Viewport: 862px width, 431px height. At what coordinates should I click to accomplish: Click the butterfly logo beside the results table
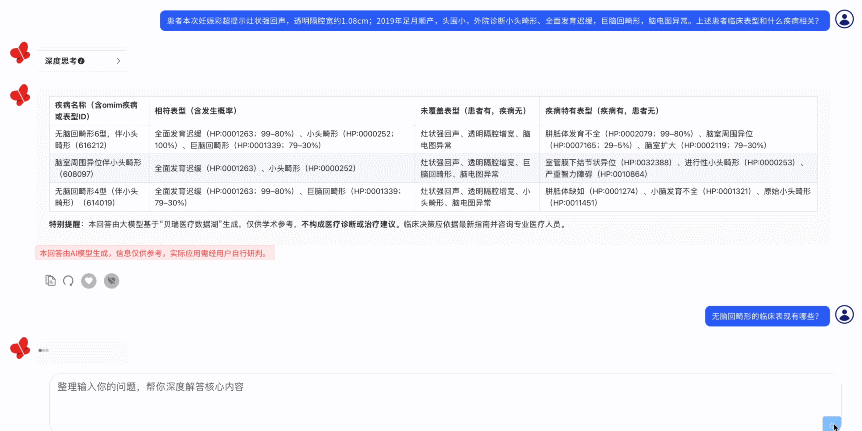click(x=20, y=95)
